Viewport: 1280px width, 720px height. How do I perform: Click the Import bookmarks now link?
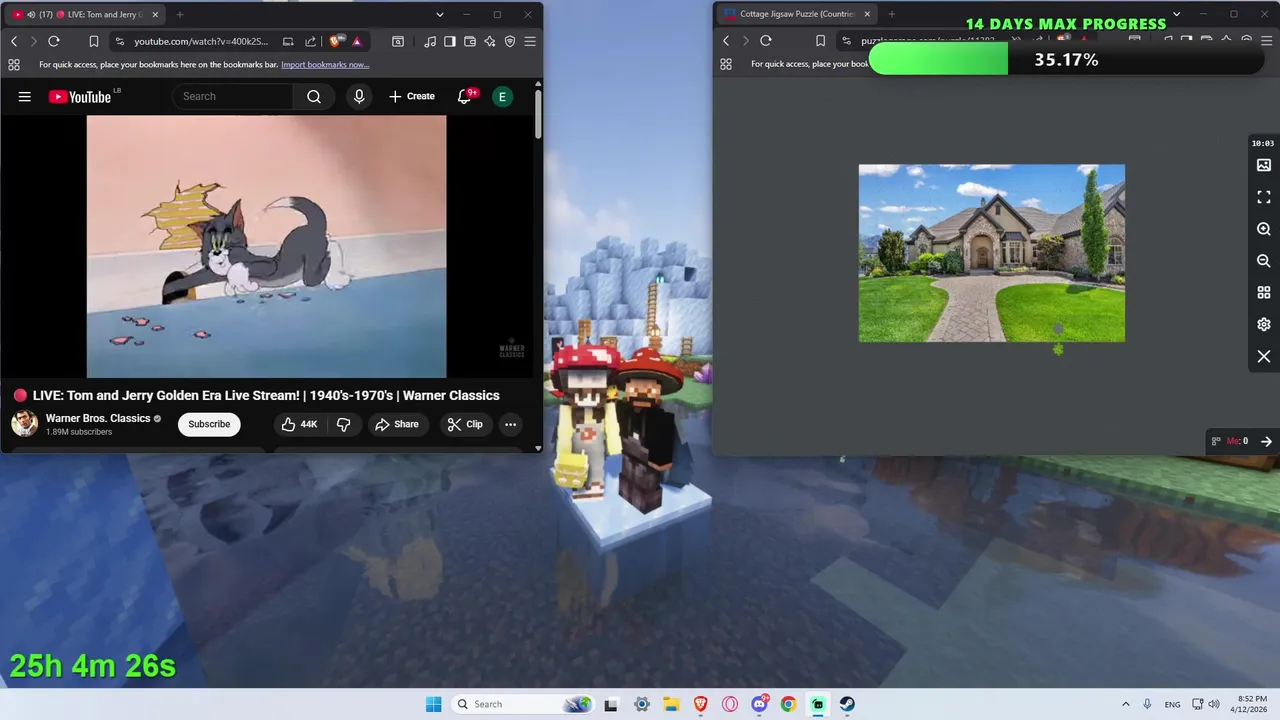click(x=325, y=64)
